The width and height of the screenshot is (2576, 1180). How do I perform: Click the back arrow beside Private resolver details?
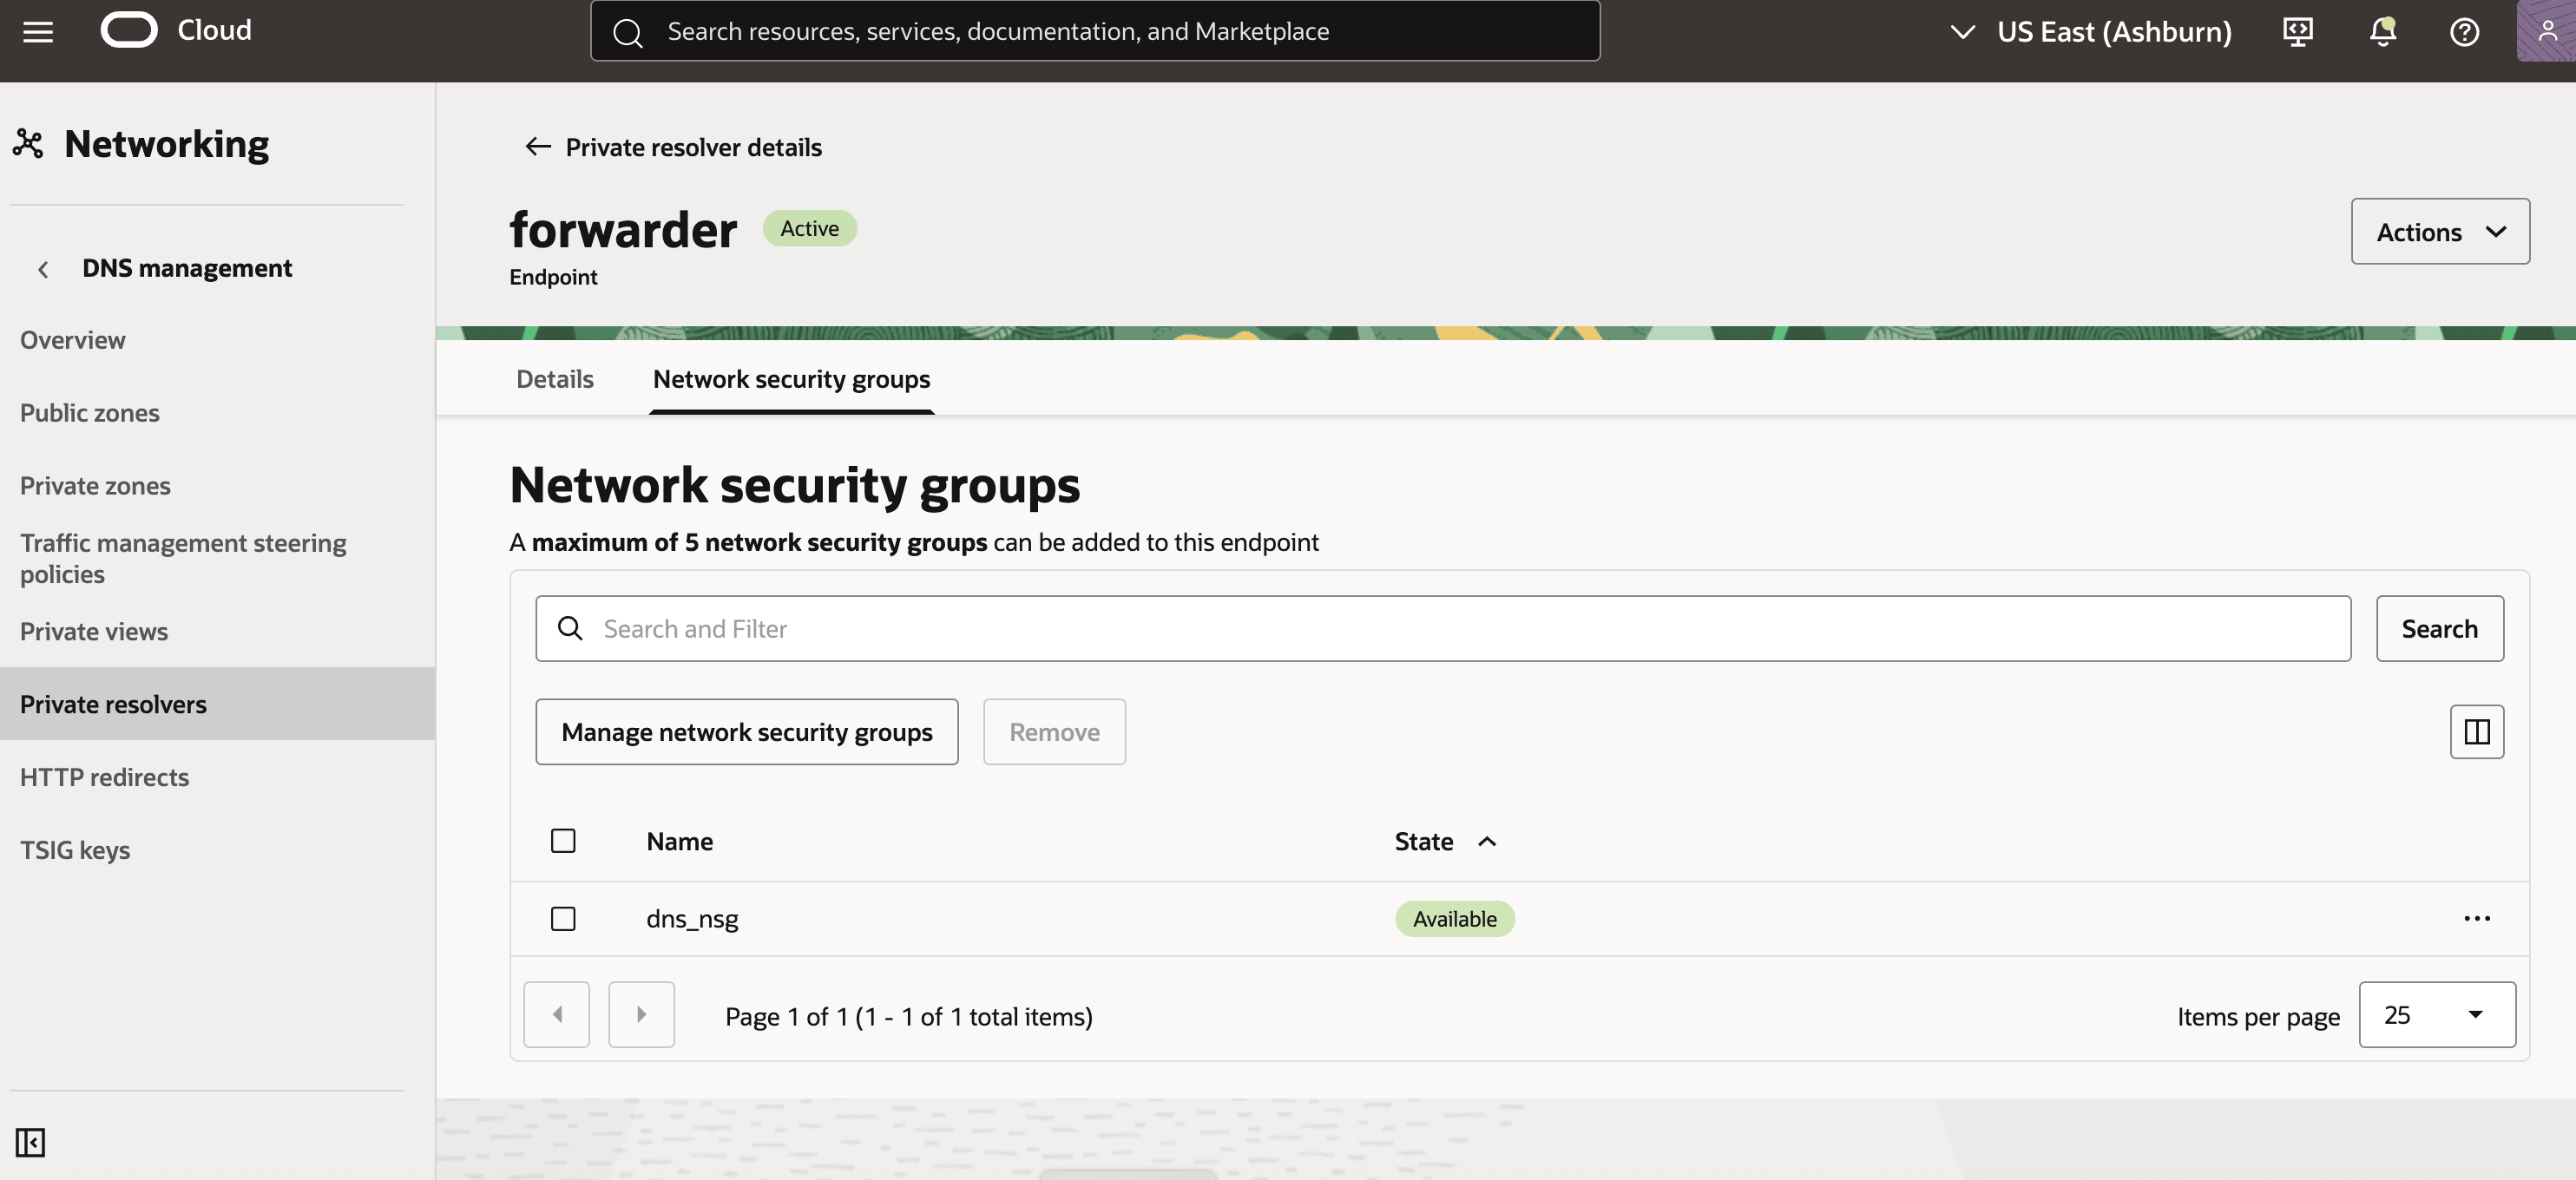(x=537, y=147)
